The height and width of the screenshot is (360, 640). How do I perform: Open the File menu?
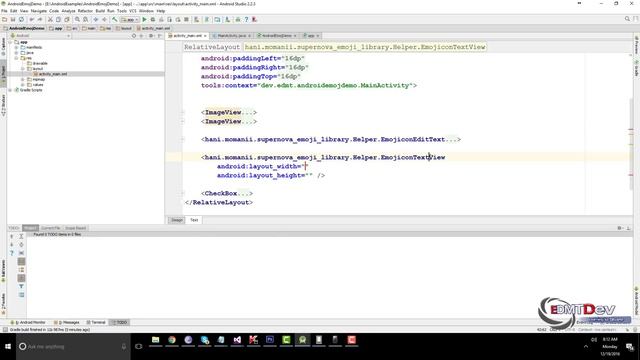4,11
